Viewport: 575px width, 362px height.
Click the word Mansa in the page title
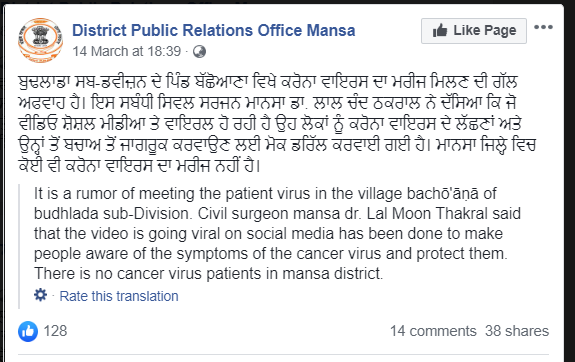[x=331, y=30]
